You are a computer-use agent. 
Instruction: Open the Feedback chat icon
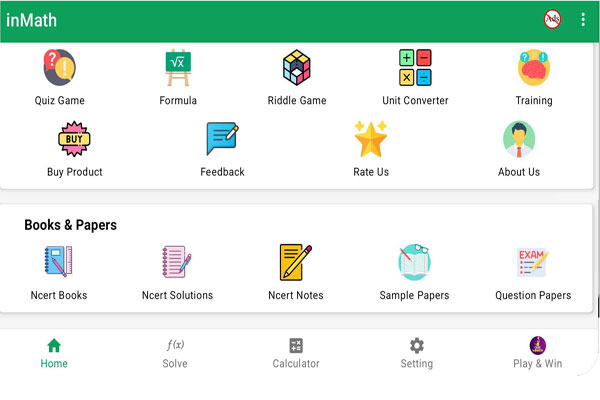(222, 140)
